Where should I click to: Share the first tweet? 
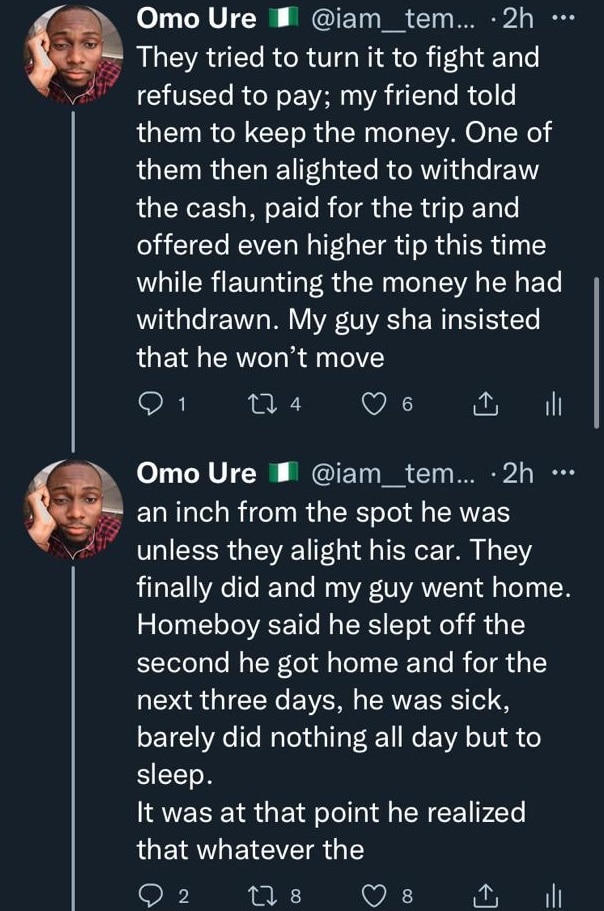click(483, 403)
